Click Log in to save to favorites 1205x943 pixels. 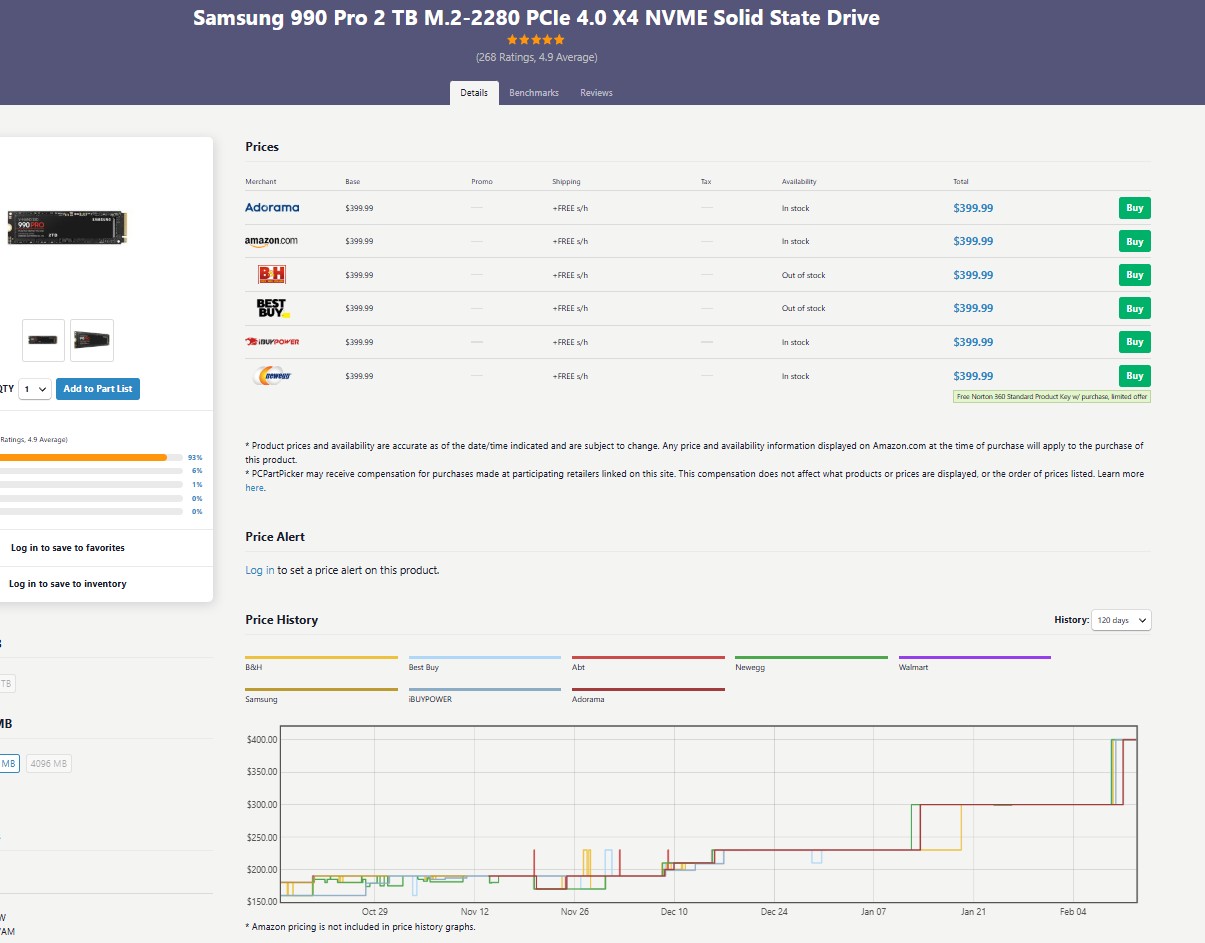68,548
